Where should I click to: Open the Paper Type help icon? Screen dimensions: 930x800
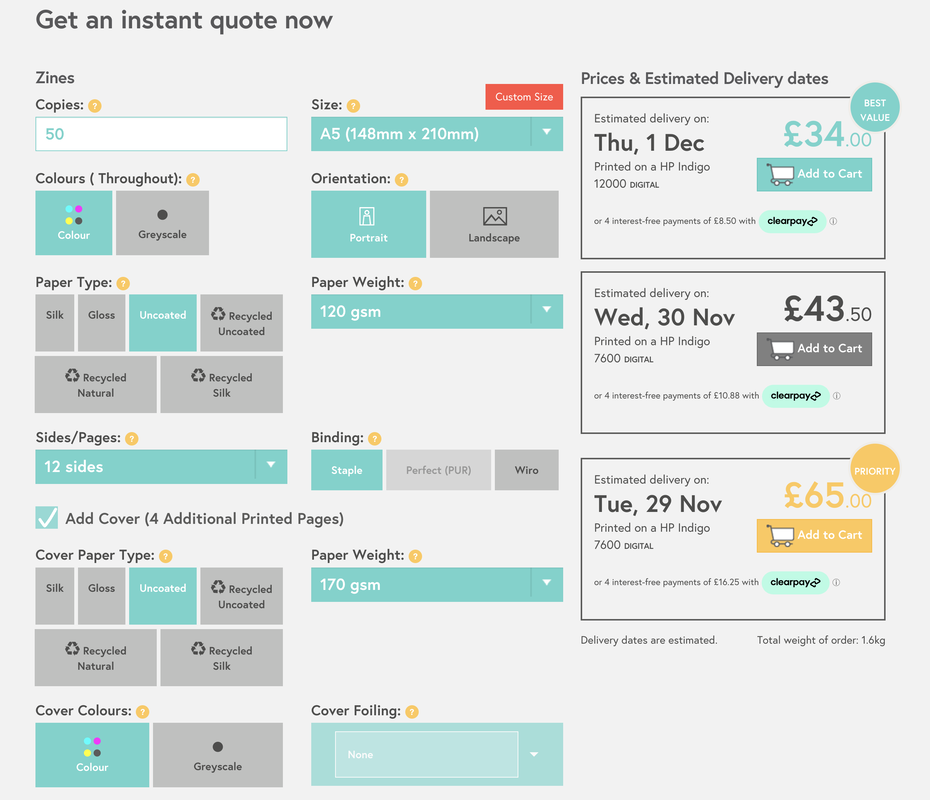pyautogui.click(x=123, y=283)
